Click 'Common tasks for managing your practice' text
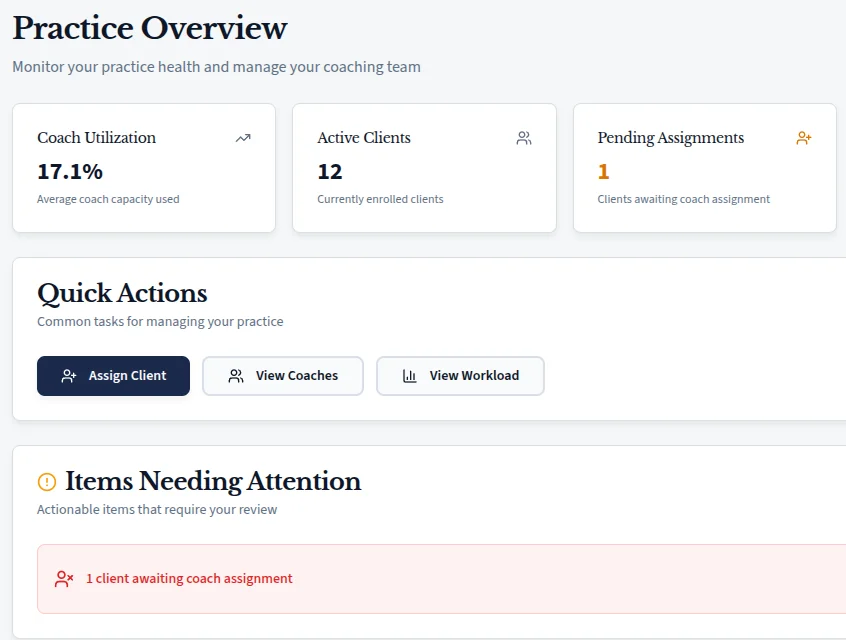 tap(160, 322)
